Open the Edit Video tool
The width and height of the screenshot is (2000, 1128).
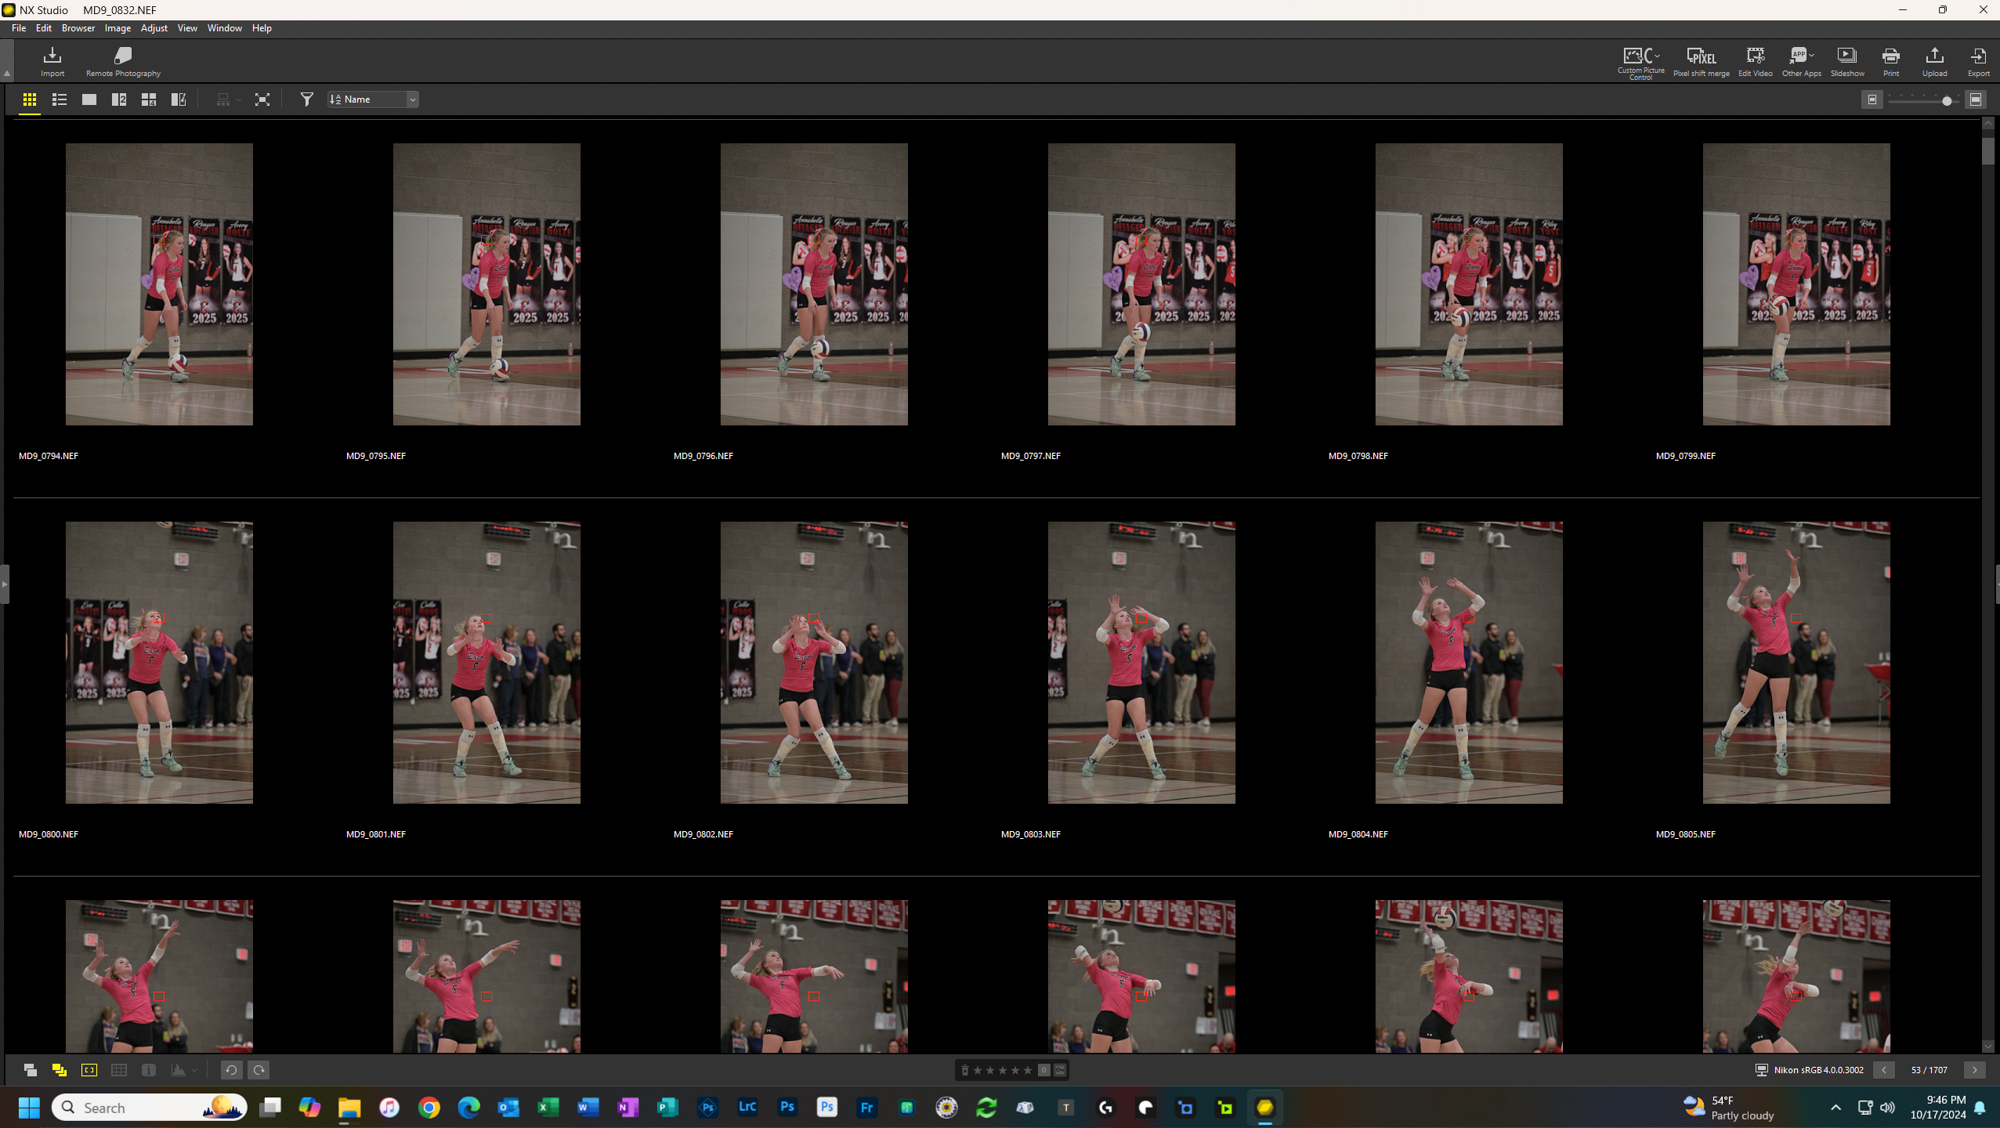[1755, 62]
